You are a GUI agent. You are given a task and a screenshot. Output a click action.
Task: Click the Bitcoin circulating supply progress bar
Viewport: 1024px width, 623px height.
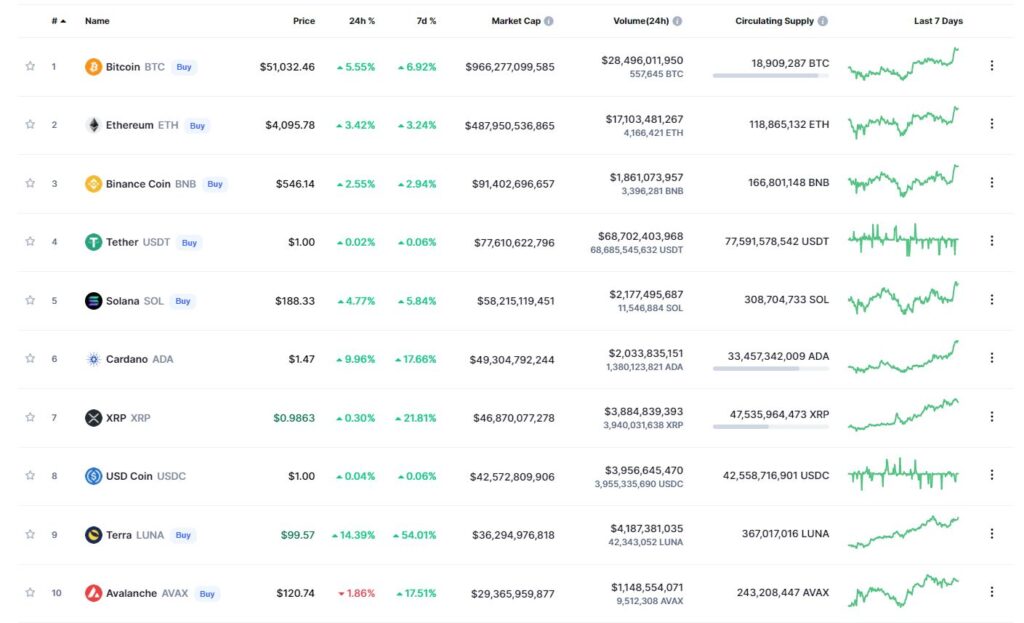click(771, 76)
